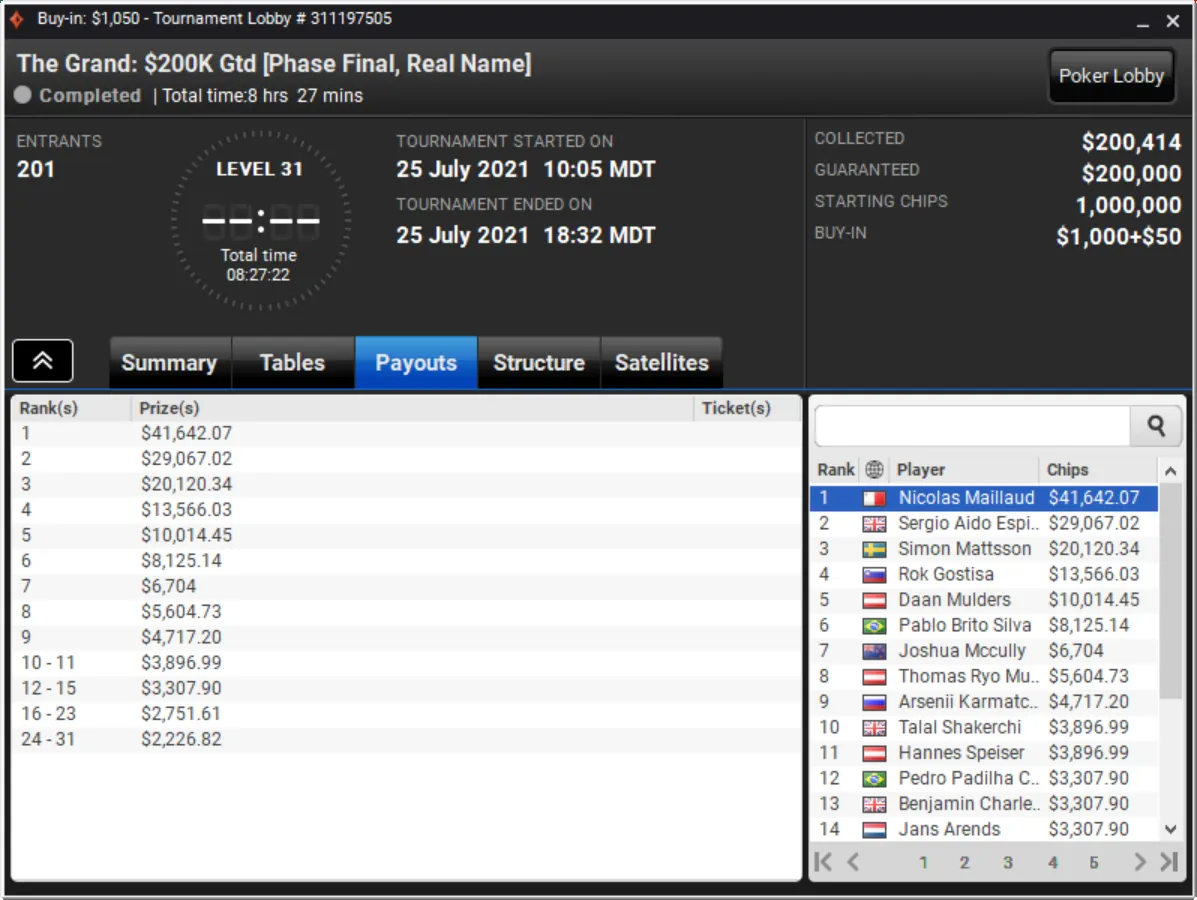
Task: Click Sweden flag beside Simon Mattsson
Action: [874, 550]
